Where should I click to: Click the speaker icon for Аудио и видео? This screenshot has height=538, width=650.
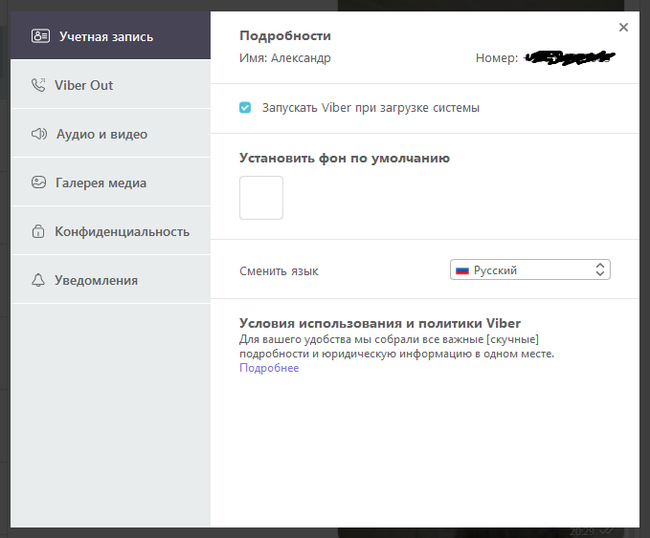(x=39, y=134)
